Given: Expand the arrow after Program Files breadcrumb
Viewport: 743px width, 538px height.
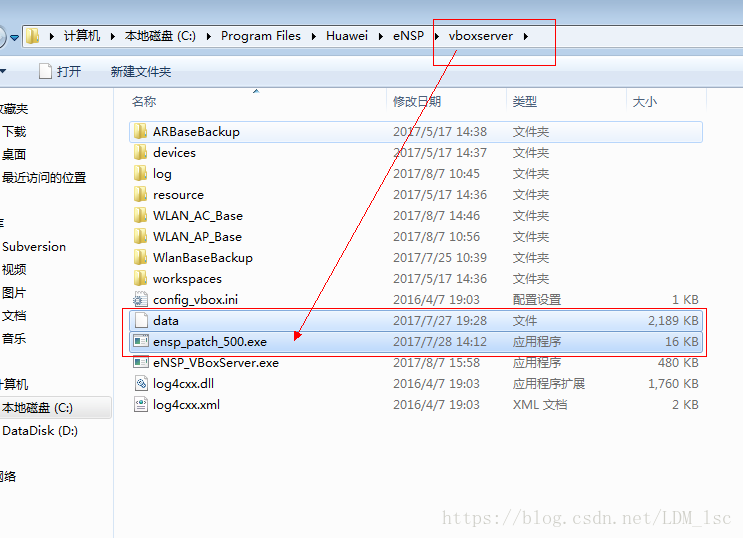Looking at the screenshot, I should point(314,36).
